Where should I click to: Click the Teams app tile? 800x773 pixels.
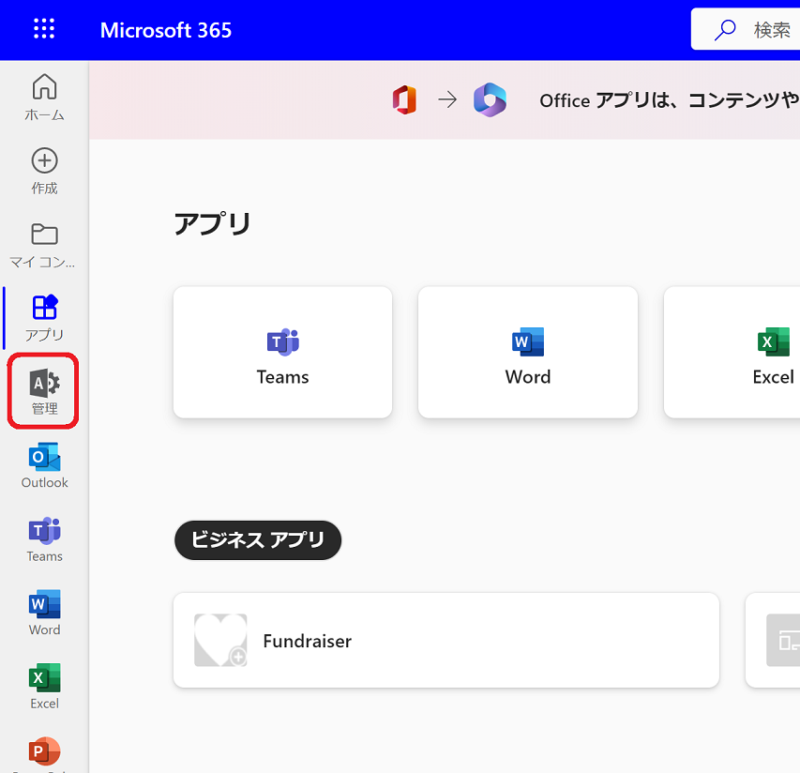coord(283,352)
